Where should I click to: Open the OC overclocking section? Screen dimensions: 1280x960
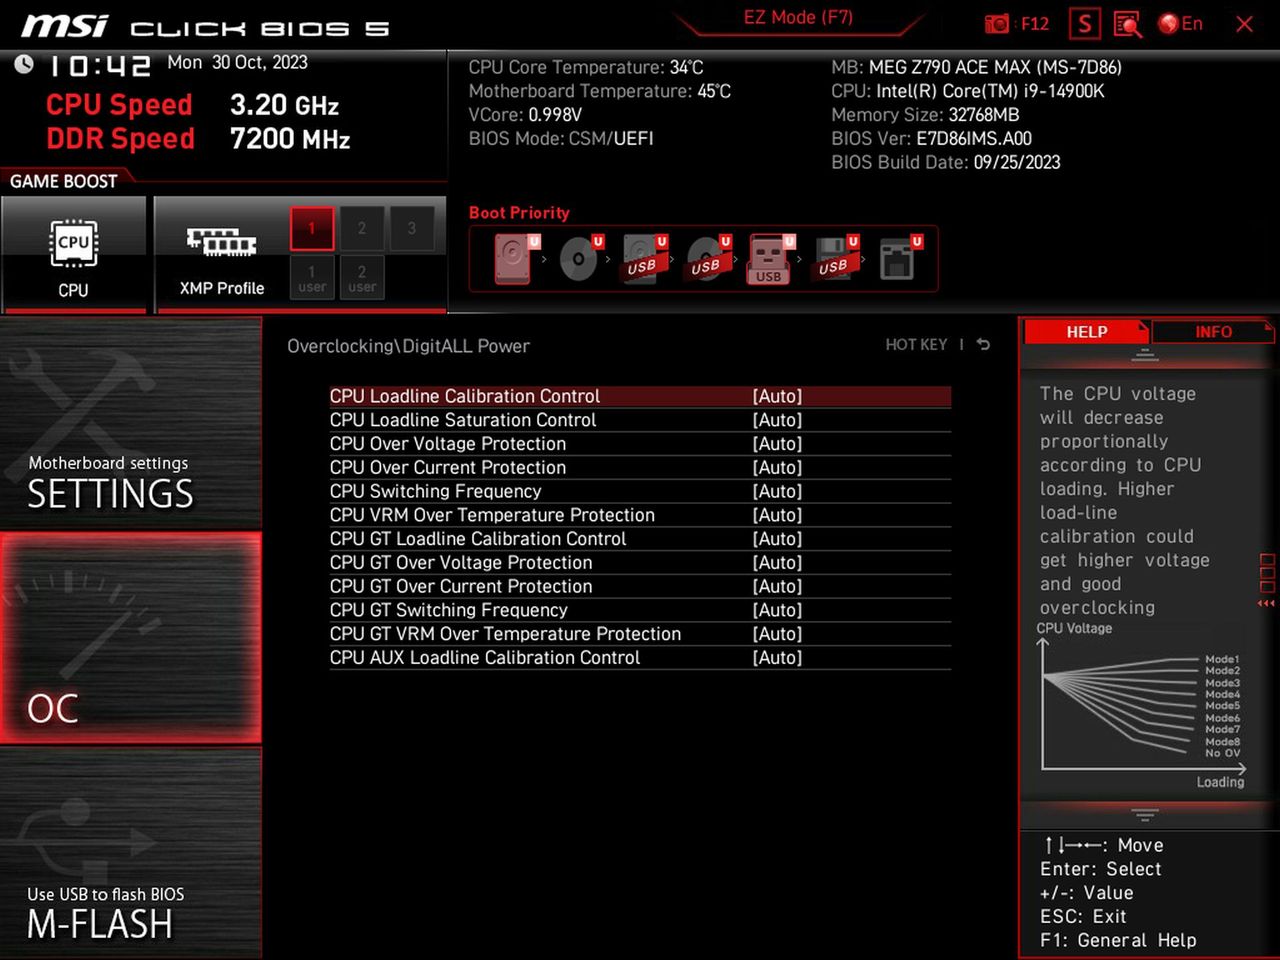(130, 638)
